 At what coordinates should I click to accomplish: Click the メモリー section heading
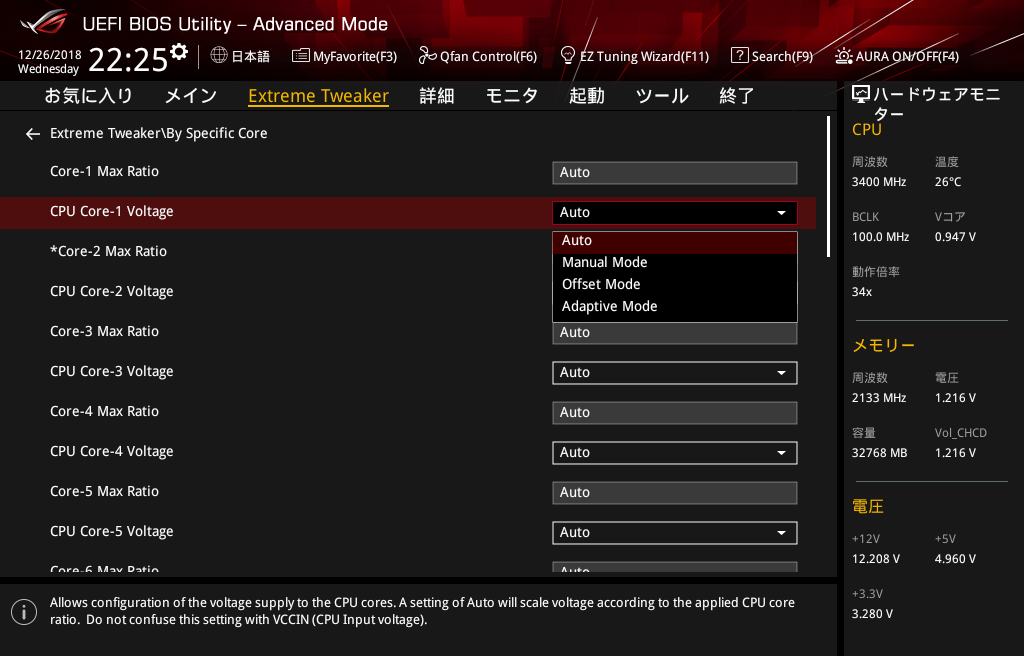coord(884,345)
